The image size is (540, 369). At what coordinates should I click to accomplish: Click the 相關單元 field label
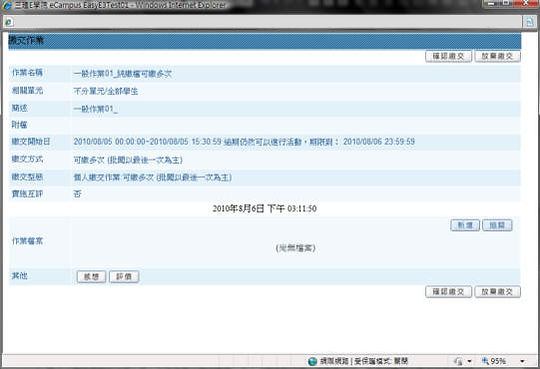[27, 91]
